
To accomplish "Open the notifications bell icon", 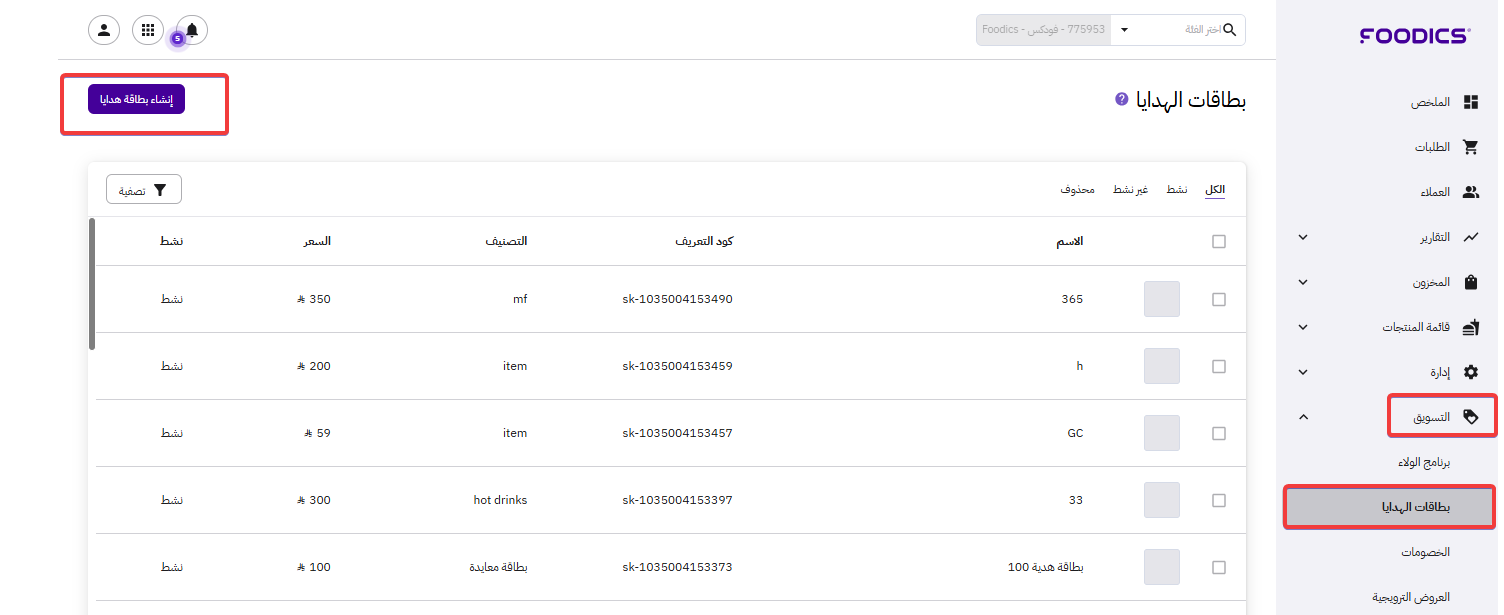I will click(x=192, y=30).
